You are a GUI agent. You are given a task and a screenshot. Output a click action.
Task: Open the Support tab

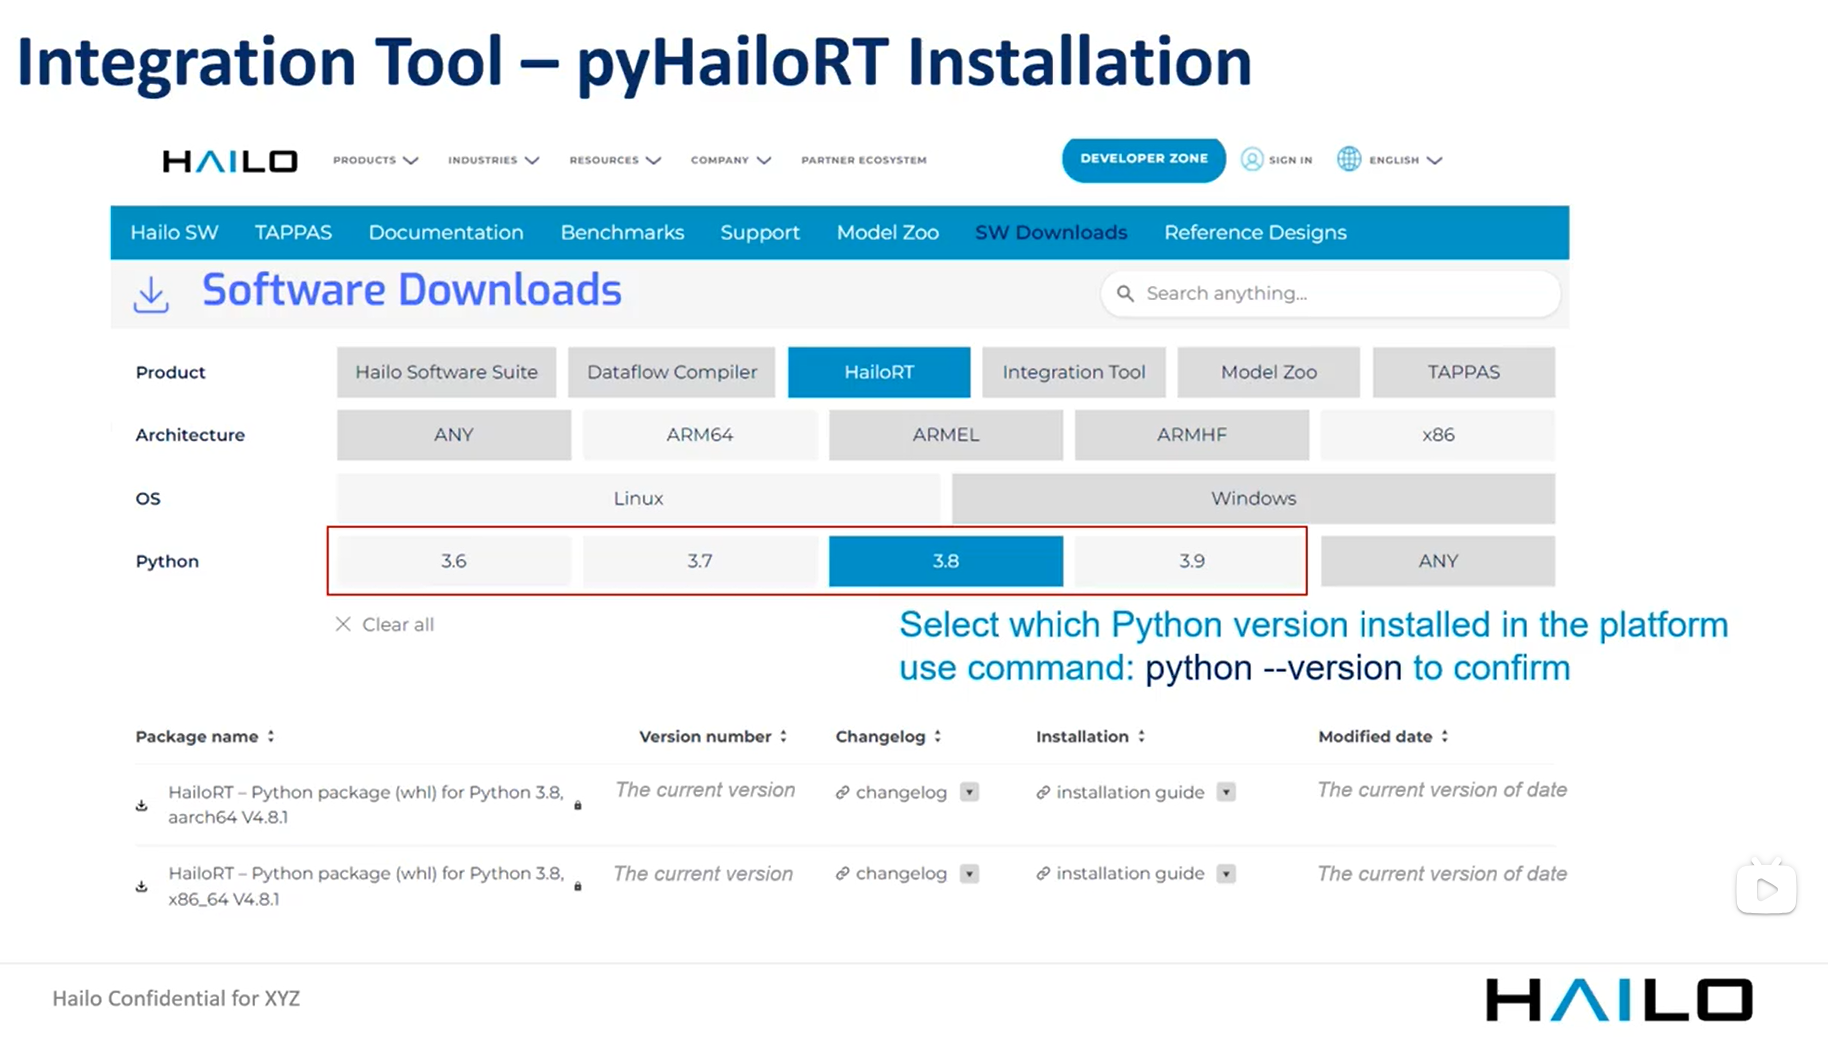[x=760, y=232]
